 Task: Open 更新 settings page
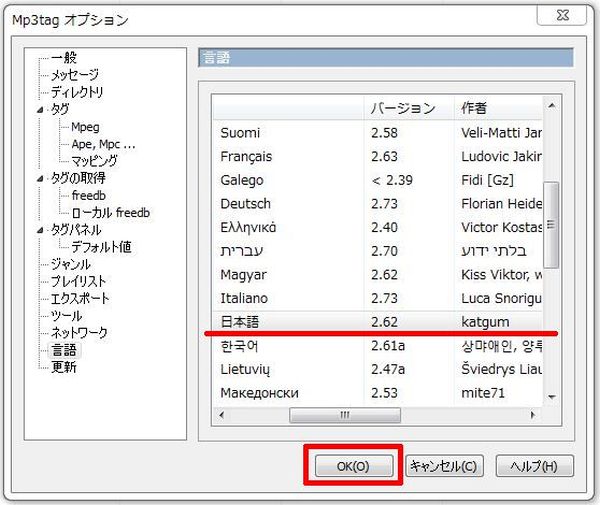64,367
